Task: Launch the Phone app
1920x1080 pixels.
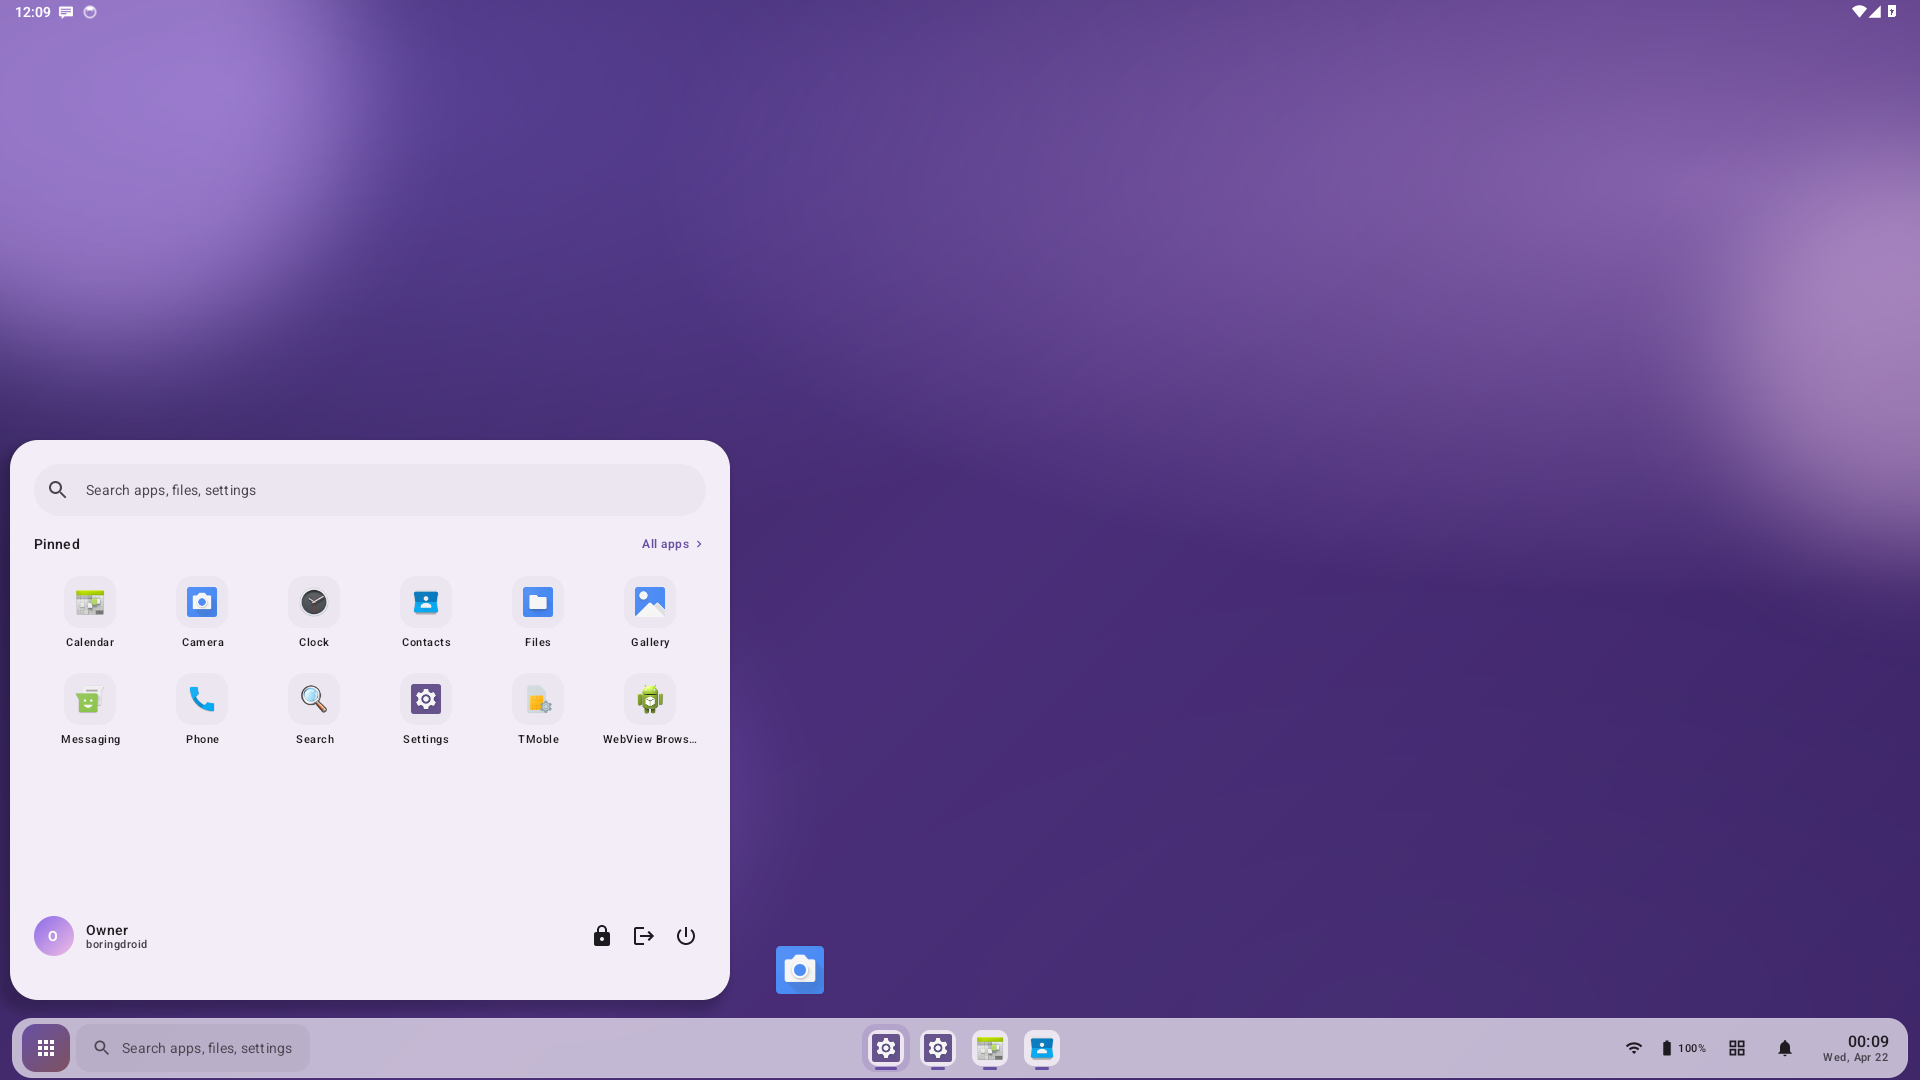Action: (x=202, y=700)
